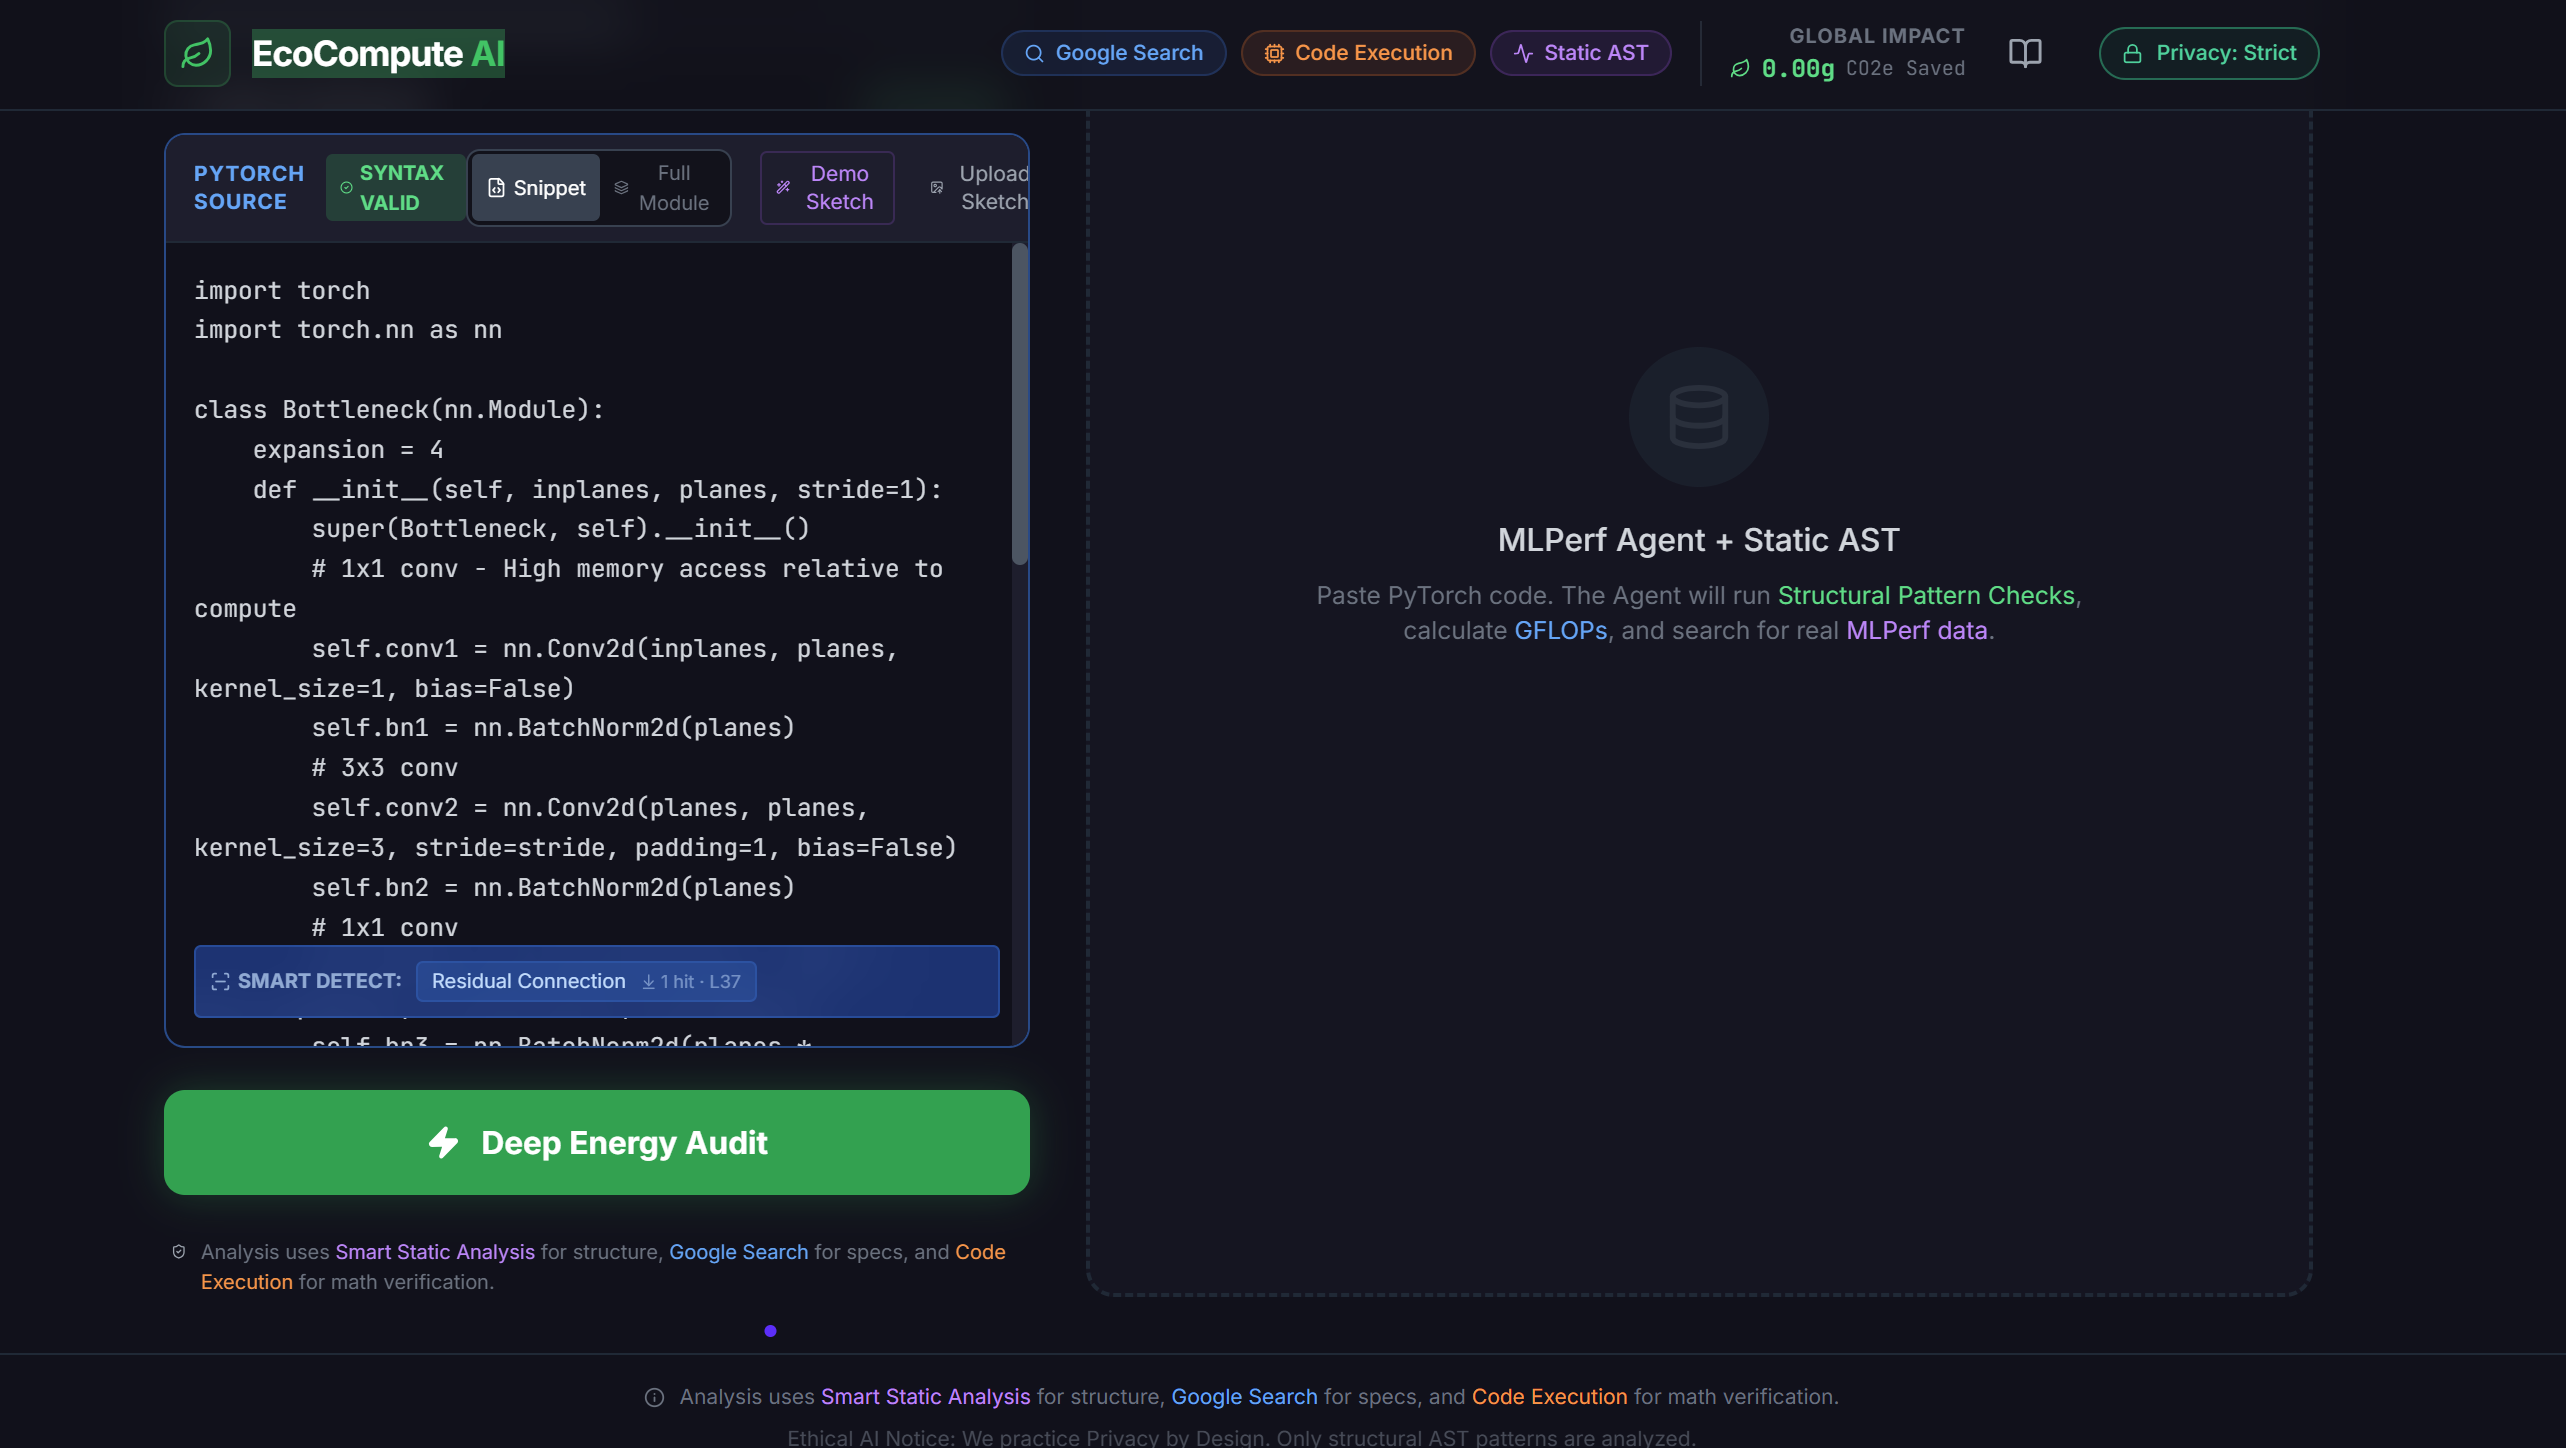Screen dimensions: 2566x1448
Task: Run the Deep Energy Audit
Action: pos(597,1142)
